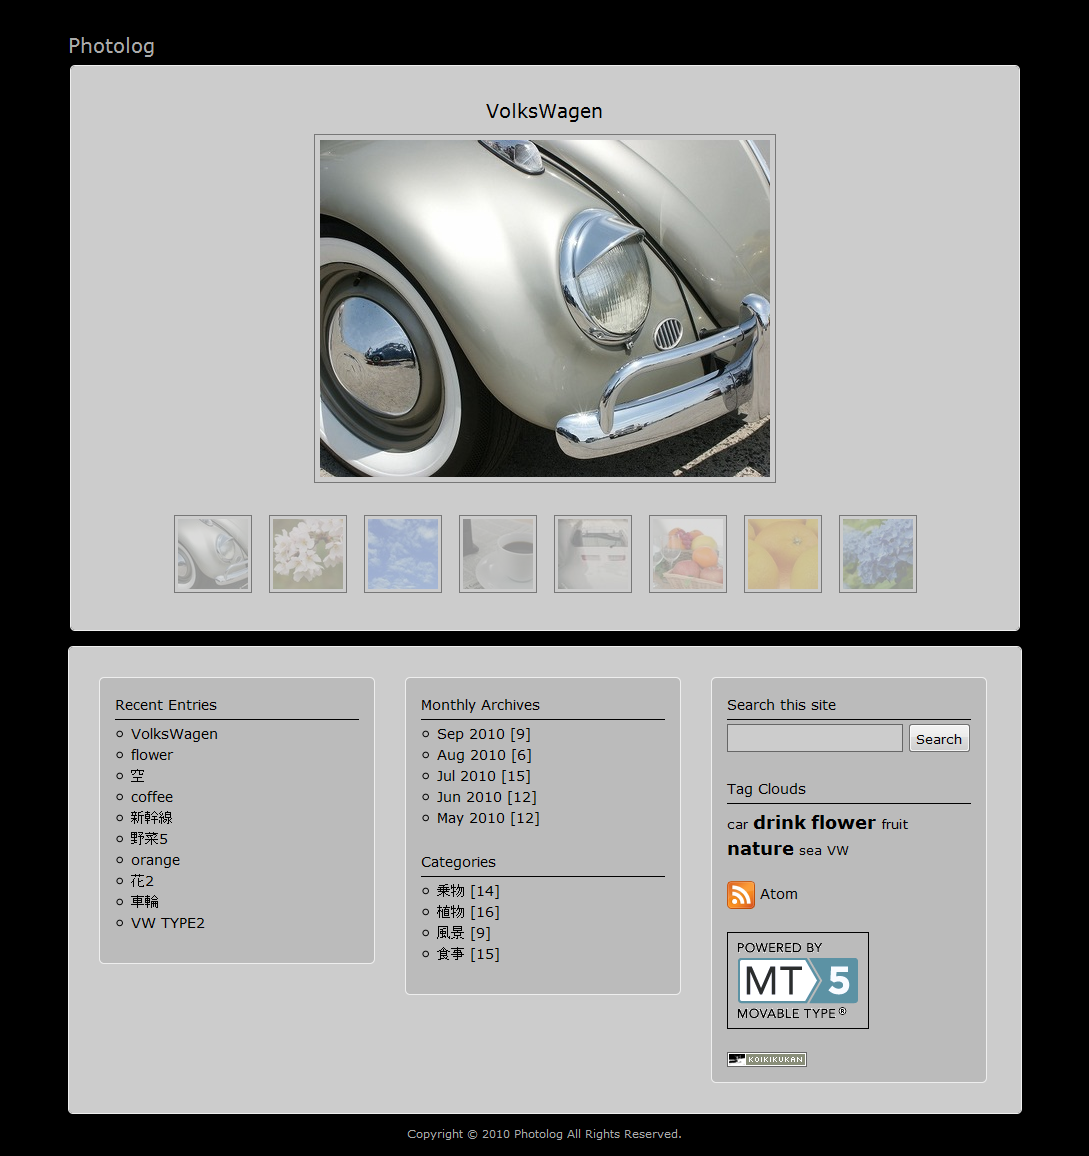
Task: Click the Photolog site title
Action: [x=111, y=46]
